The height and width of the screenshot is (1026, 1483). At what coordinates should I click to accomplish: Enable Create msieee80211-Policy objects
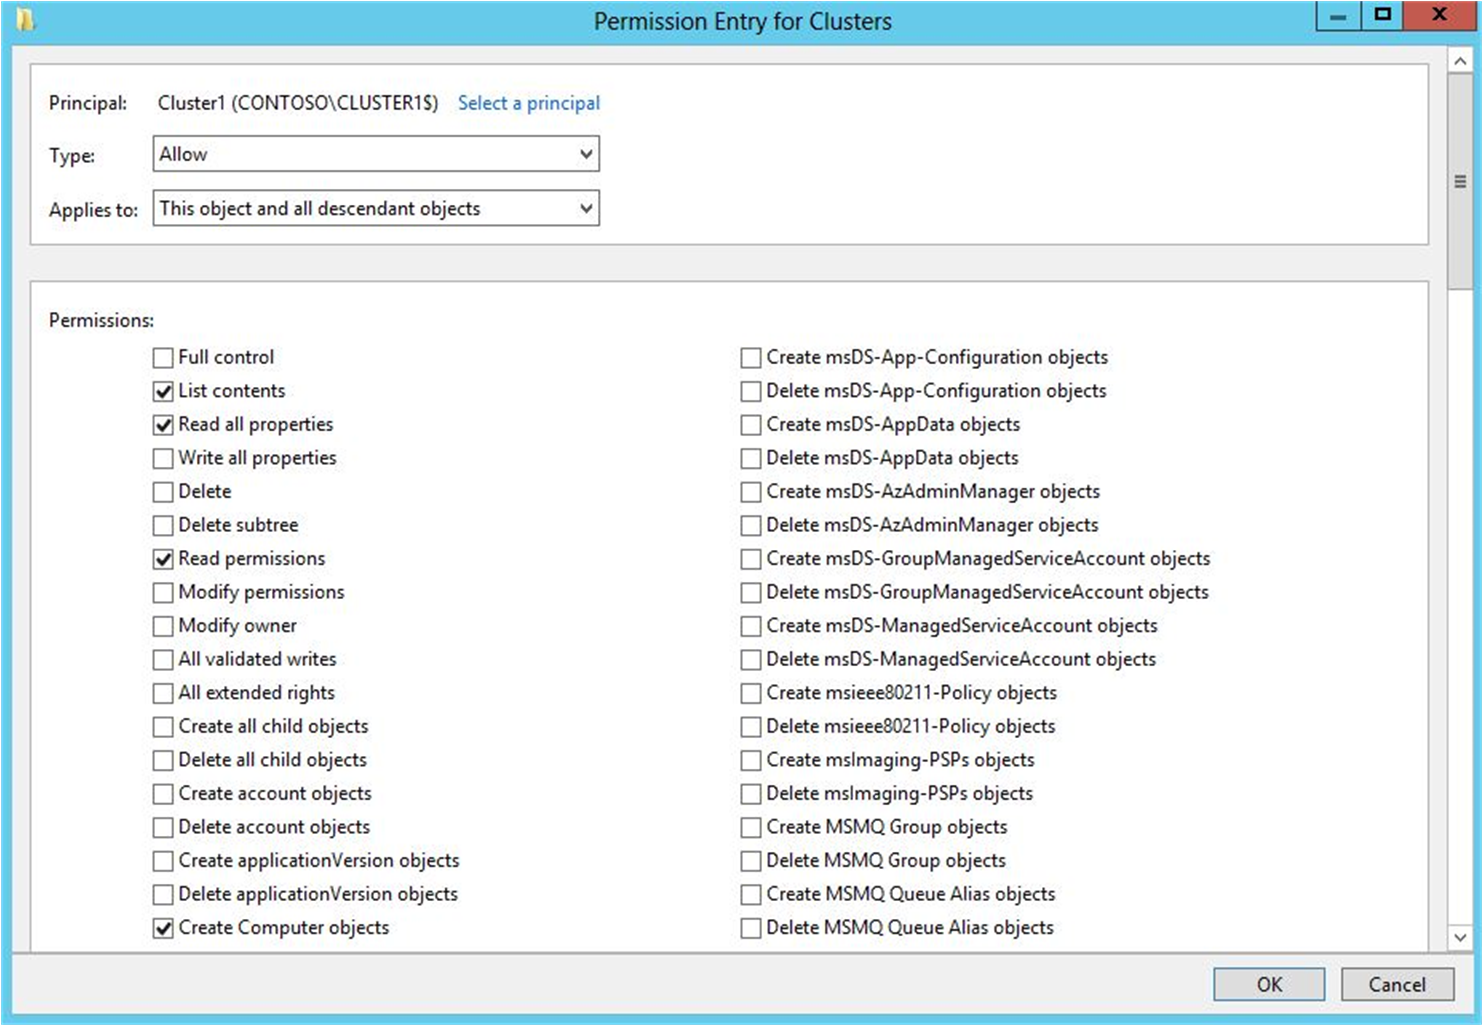[750, 692]
